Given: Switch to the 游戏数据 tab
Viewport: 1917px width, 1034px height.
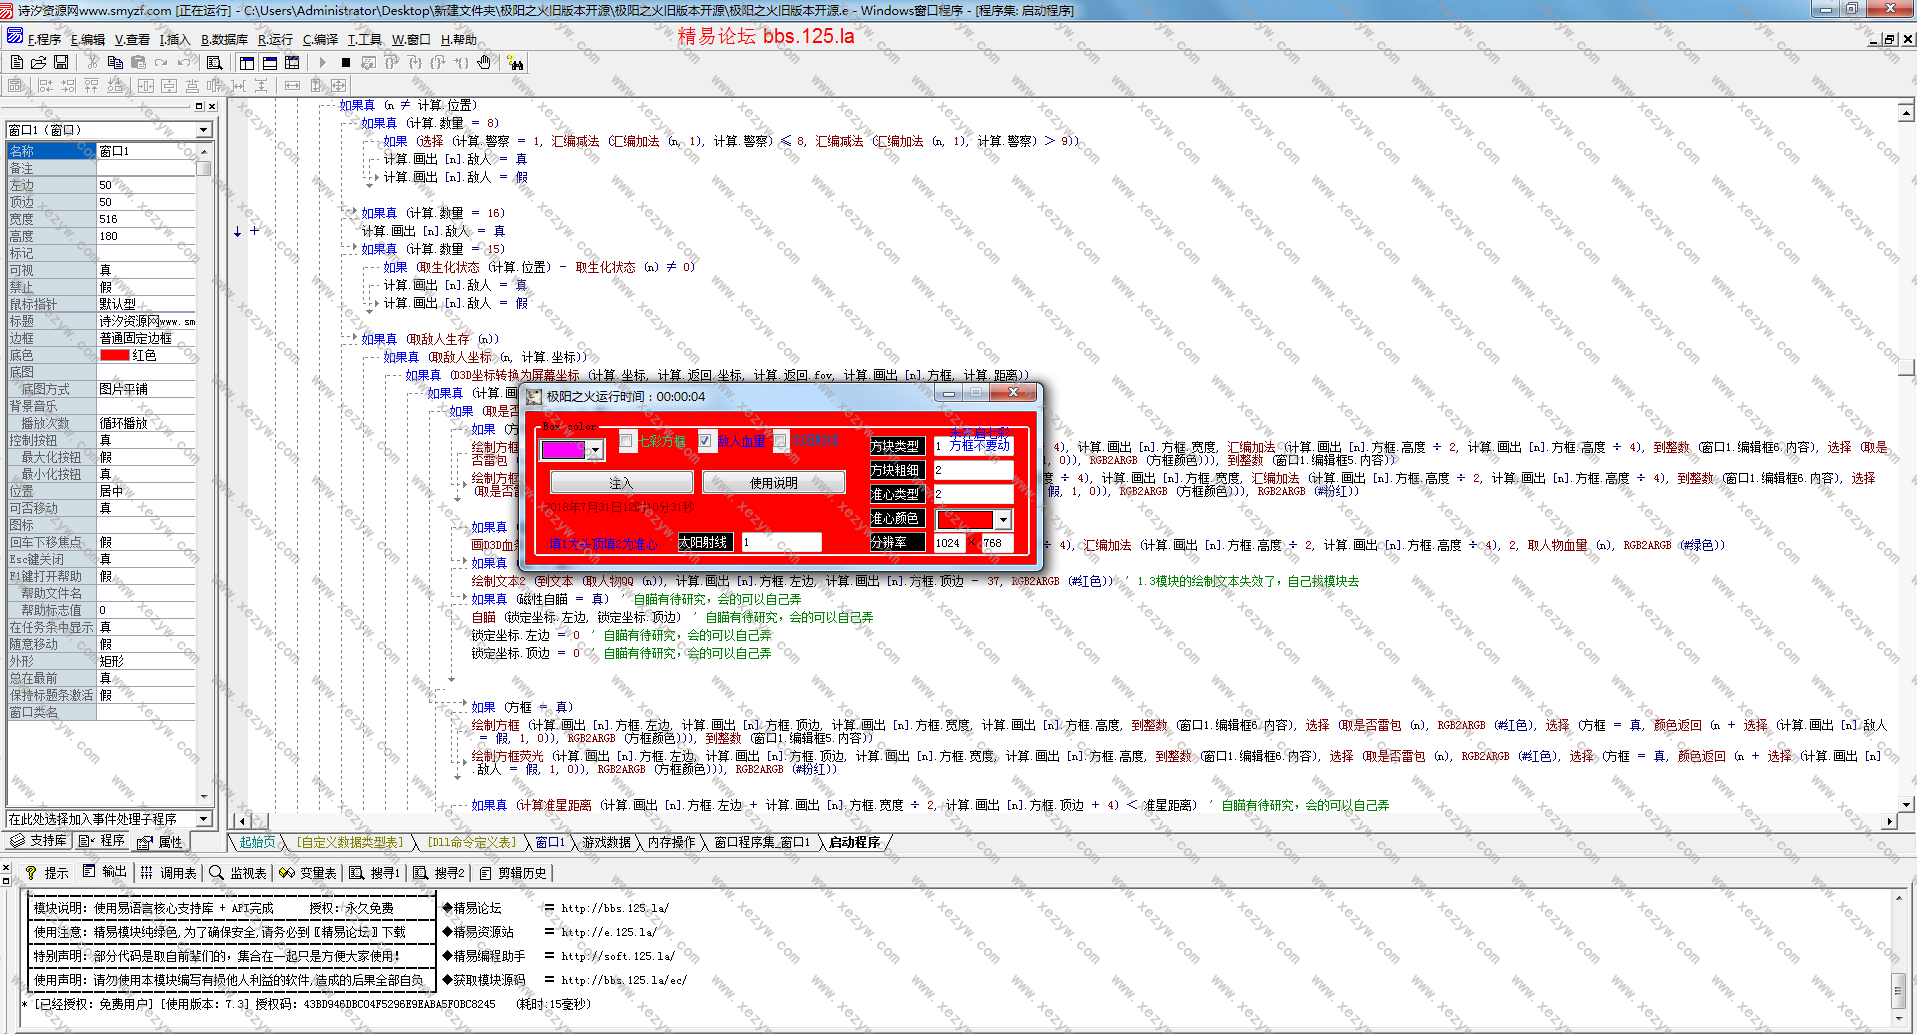Looking at the screenshot, I should point(607,842).
